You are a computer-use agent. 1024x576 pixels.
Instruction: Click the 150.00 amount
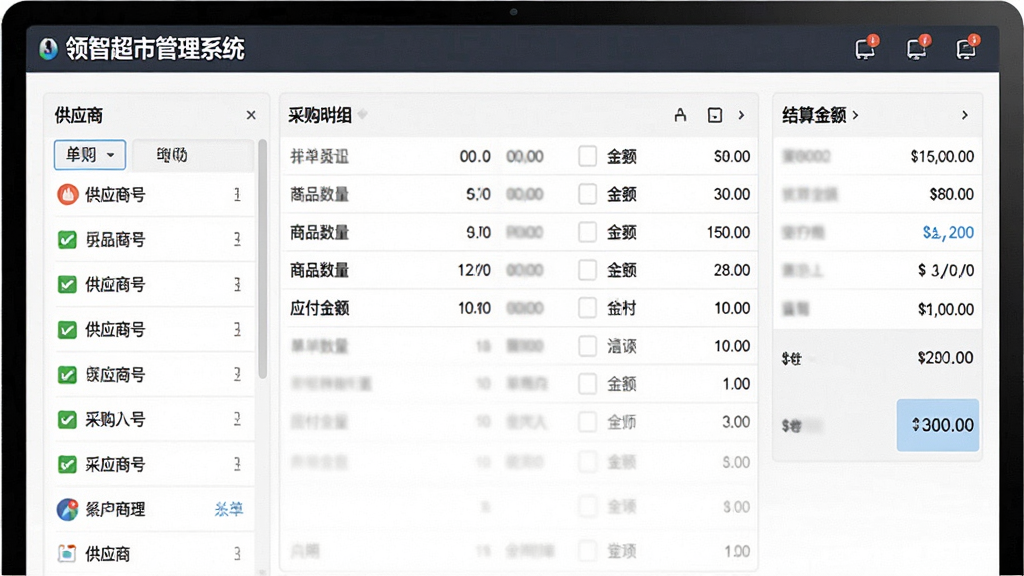point(728,232)
